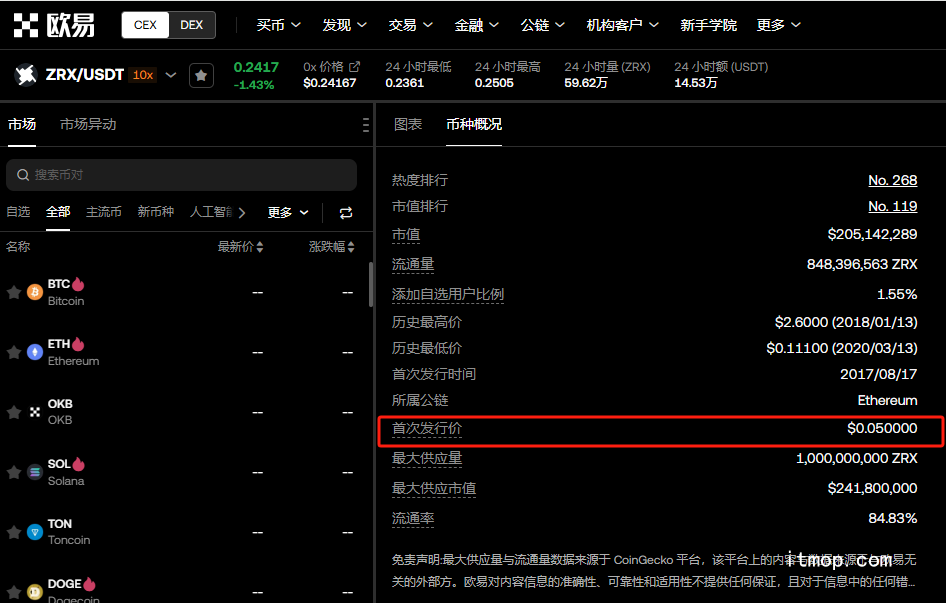This screenshot has height=603, width=946.
Task: Favorite ETH with its star
Action: click(x=13, y=353)
